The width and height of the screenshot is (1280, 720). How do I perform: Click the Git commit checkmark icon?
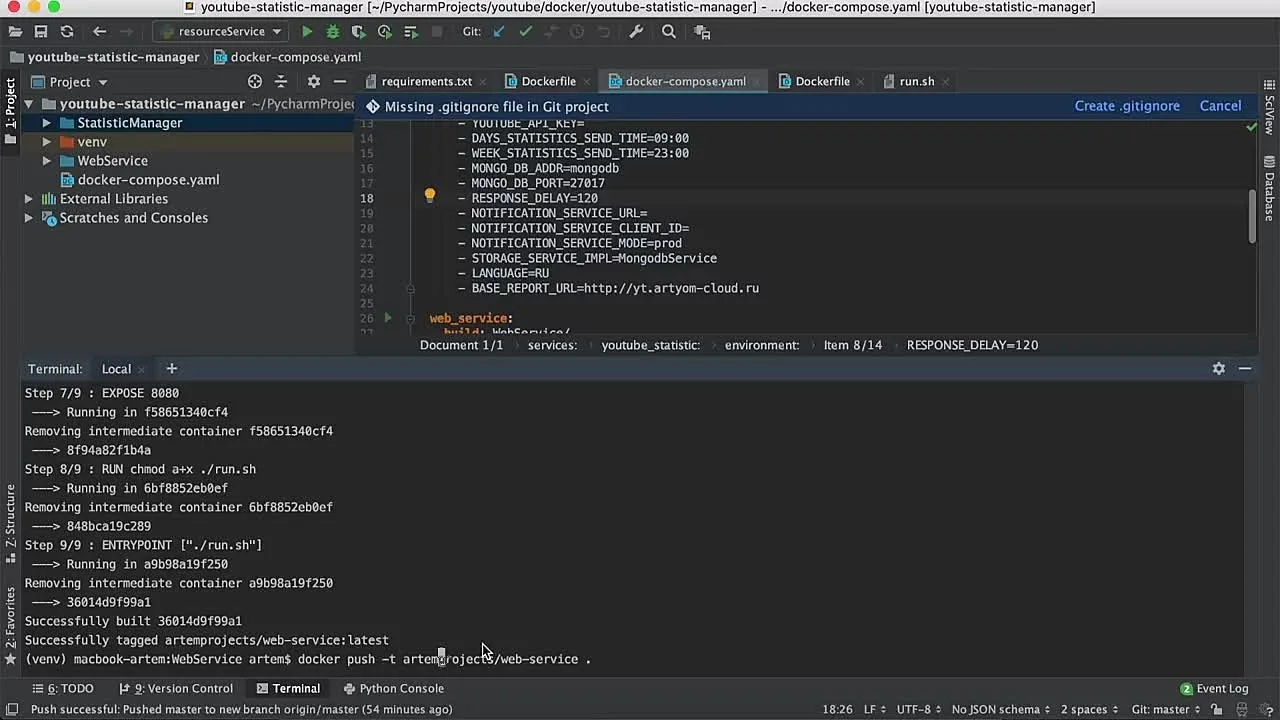[525, 32]
